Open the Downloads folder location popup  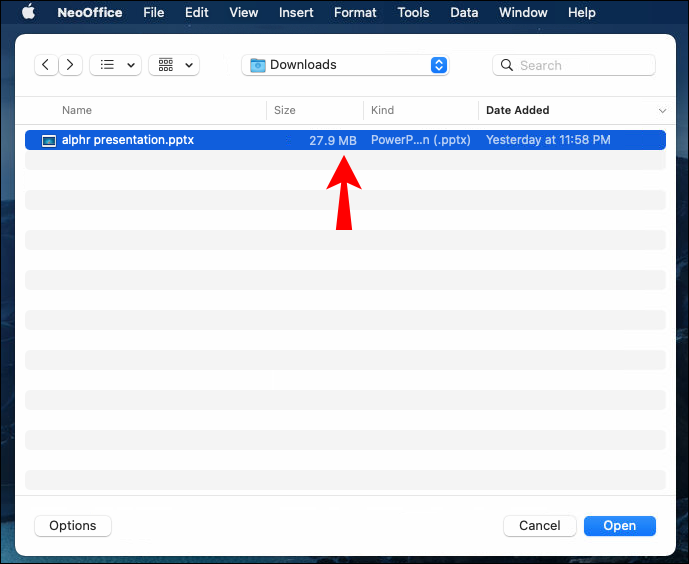point(345,65)
